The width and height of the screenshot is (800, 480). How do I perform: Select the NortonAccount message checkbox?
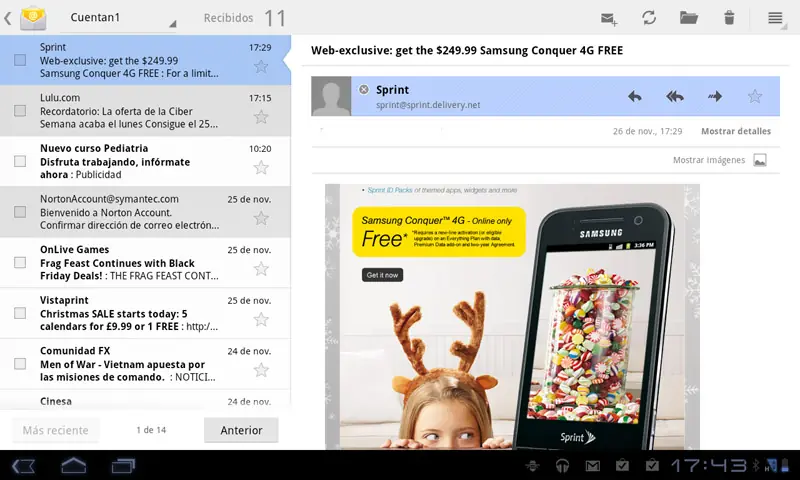(x=20, y=212)
